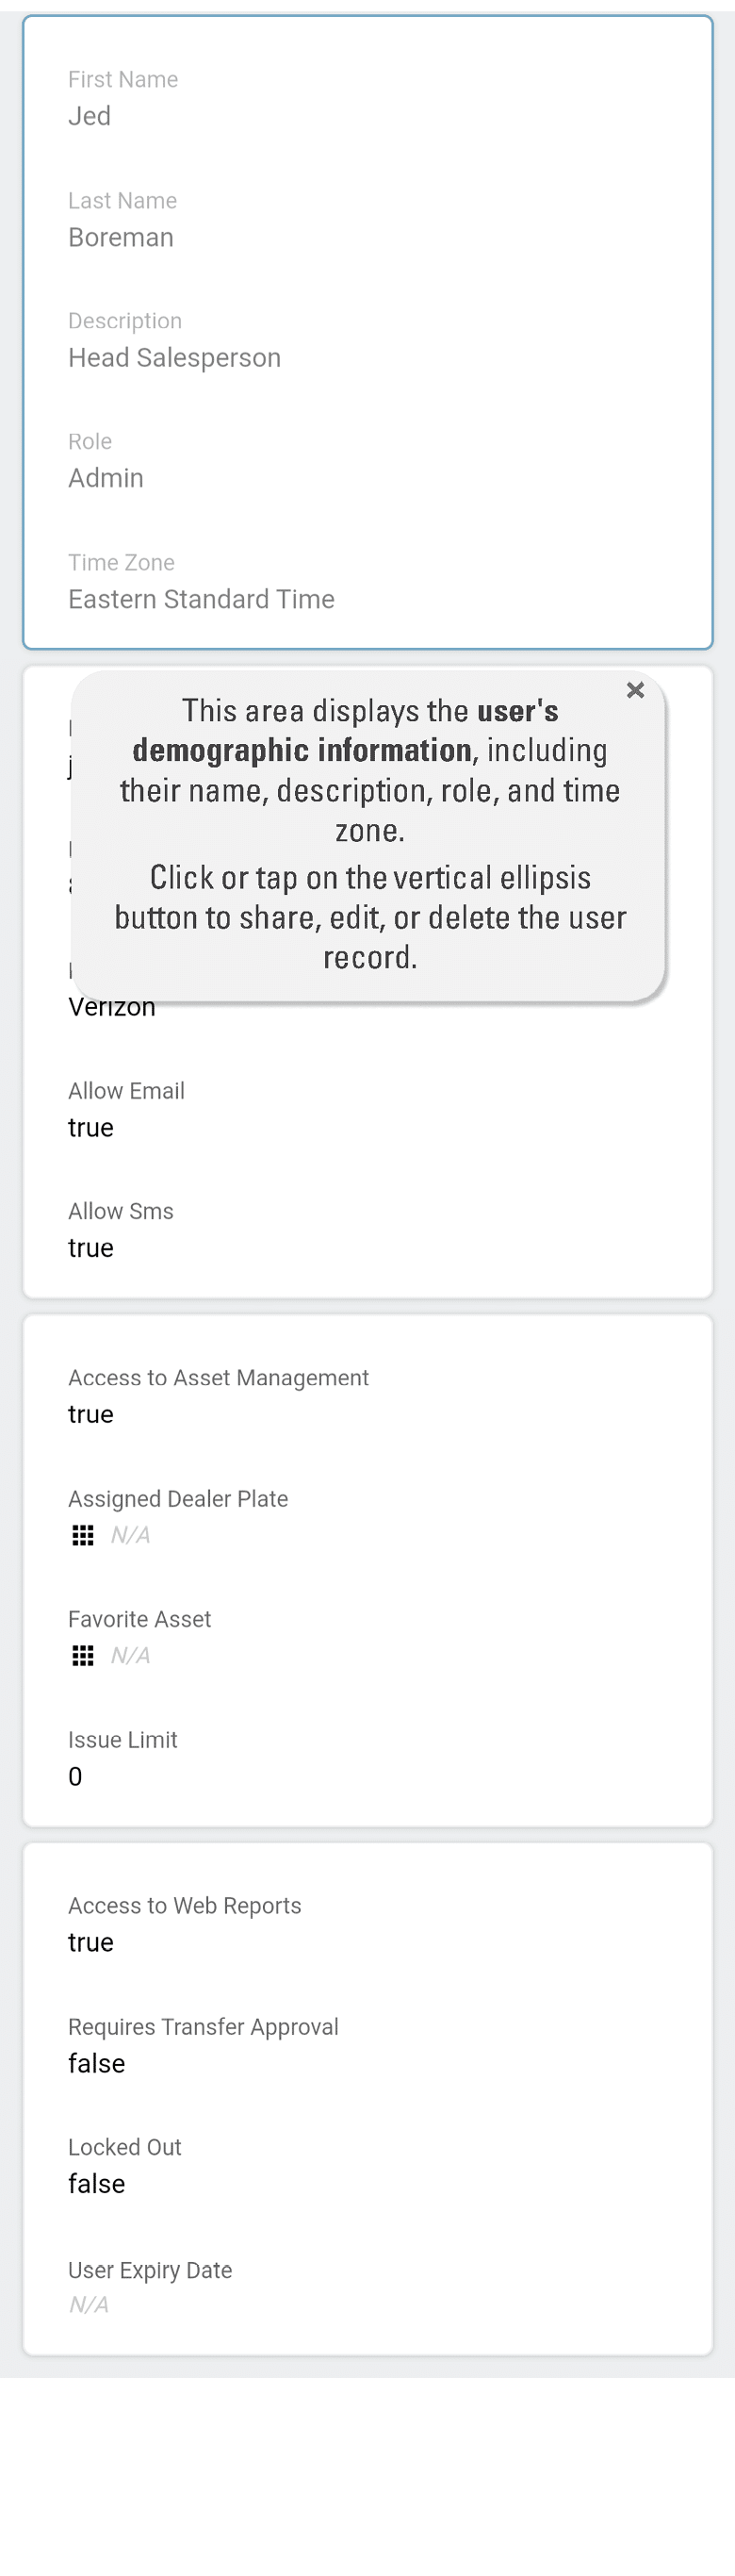This screenshot has width=735, height=2576.
Task: Click the Allow Sms true value
Action: pyautogui.click(x=91, y=1248)
